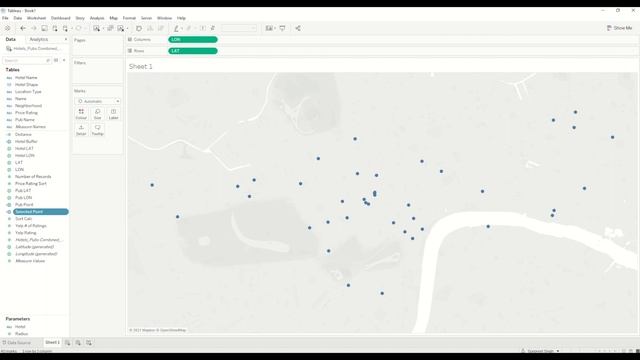Click the Run Update refresh icon
The image size is (640, 360).
click(x=78, y=28)
